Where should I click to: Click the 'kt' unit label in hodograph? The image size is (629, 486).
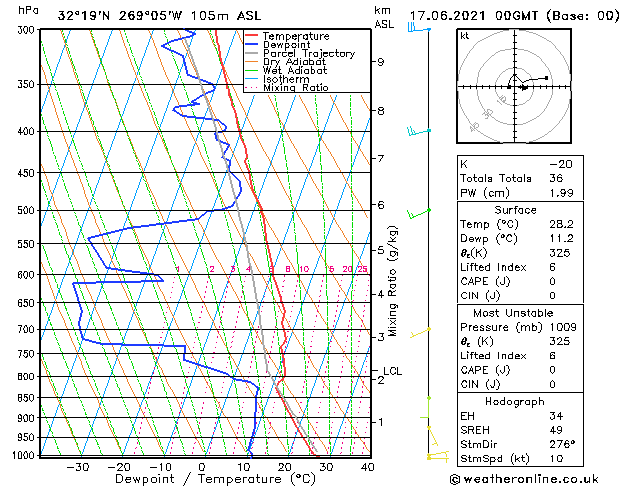pyautogui.click(x=464, y=36)
